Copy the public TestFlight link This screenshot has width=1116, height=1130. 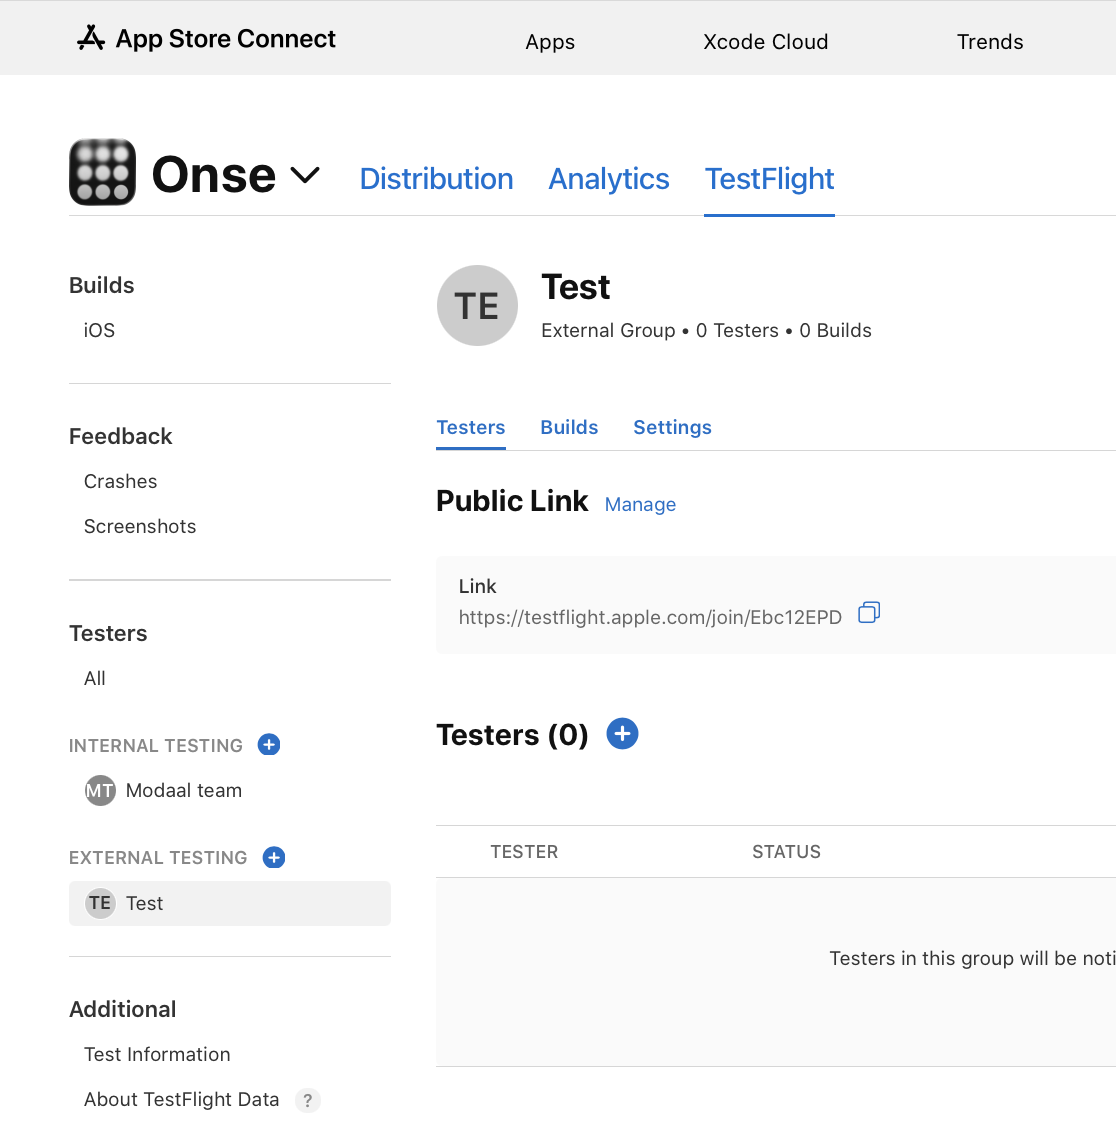(869, 613)
